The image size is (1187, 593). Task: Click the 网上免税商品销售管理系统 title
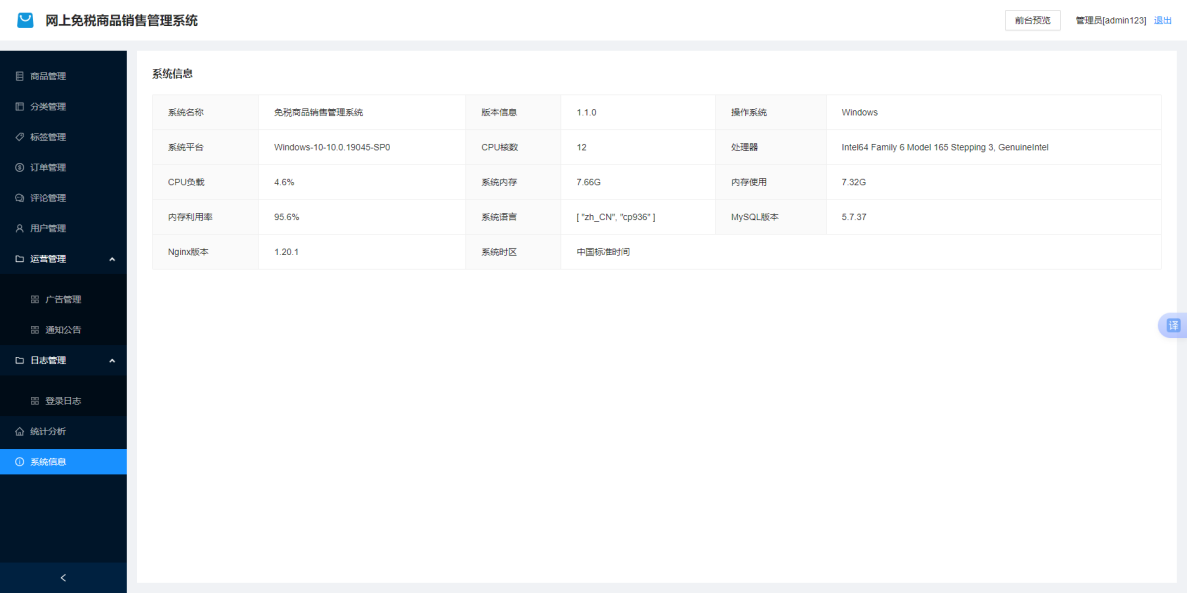tap(122, 20)
